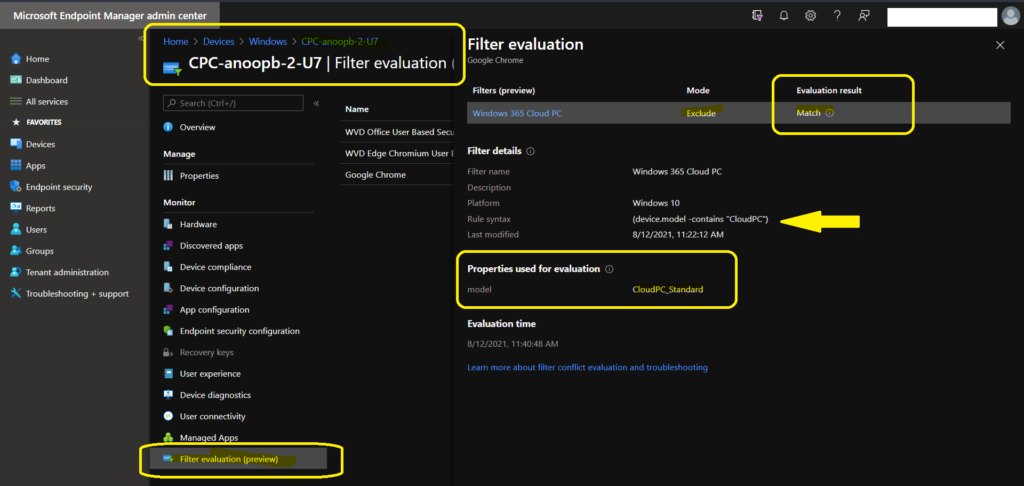Viewport: 1024px width, 486px height.
Task: Open Users in left navigation
Action: click(x=36, y=230)
